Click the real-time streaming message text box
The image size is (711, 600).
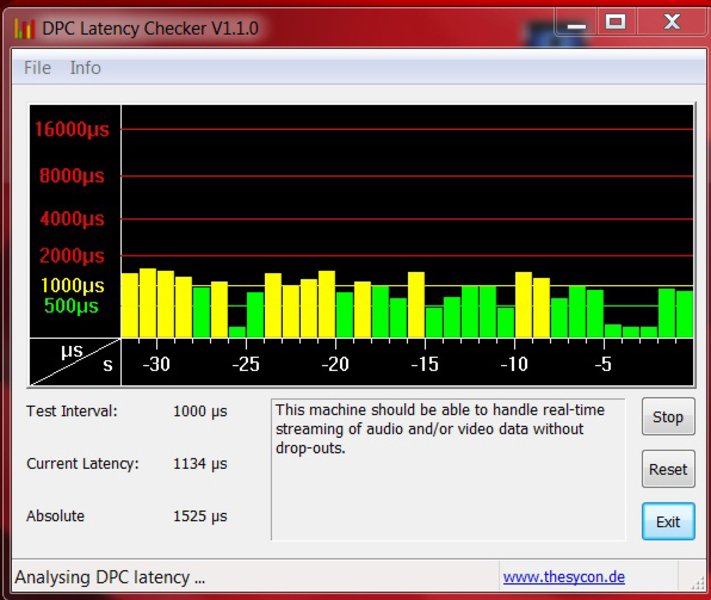coord(448,469)
